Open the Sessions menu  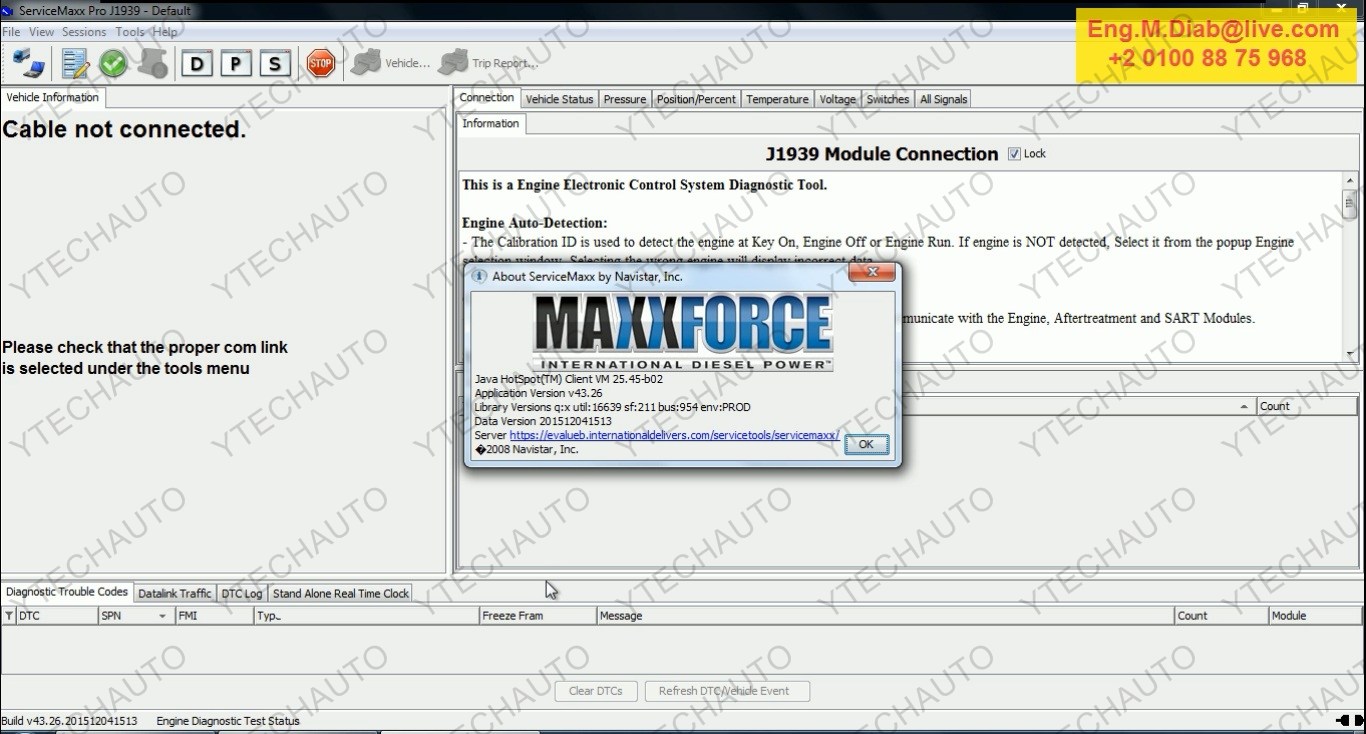[x=83, y=31]
